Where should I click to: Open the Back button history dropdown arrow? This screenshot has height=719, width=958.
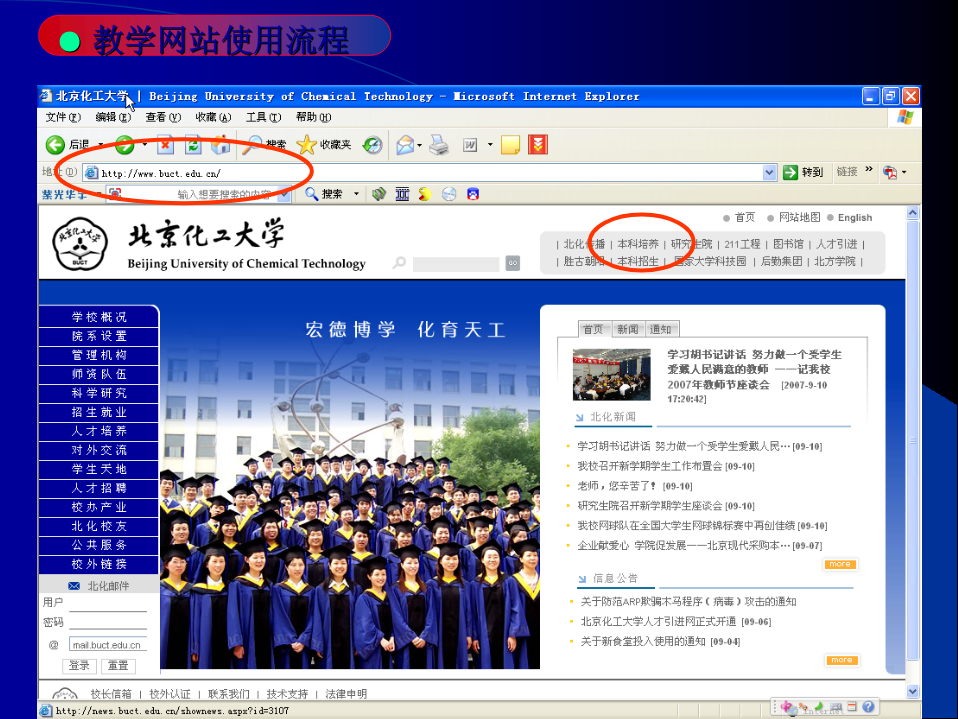pos(101,145)
